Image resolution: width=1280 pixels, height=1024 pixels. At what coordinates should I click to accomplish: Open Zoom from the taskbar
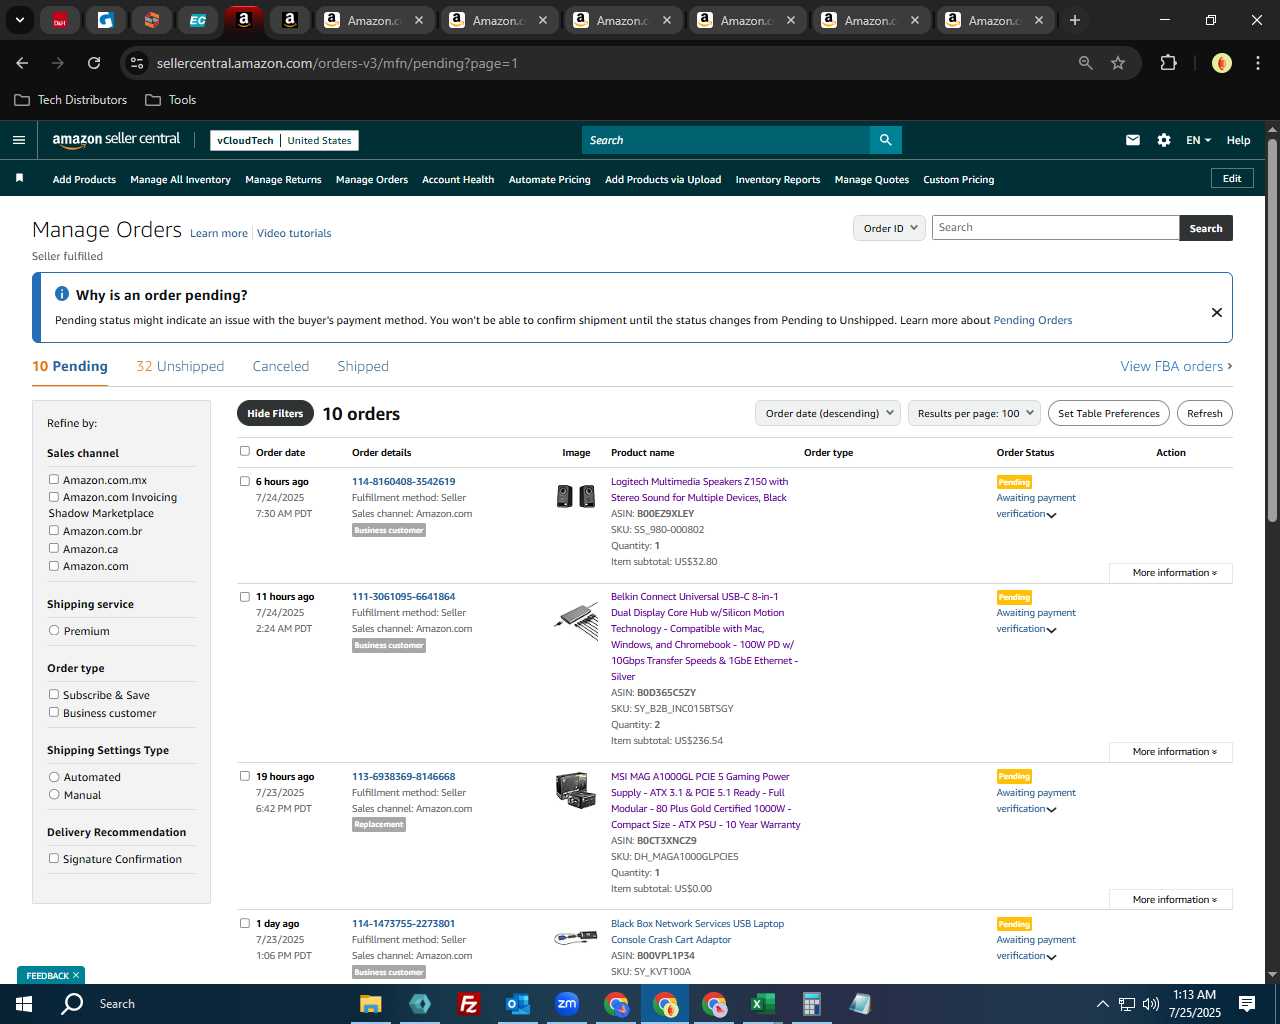point(567,1004)
